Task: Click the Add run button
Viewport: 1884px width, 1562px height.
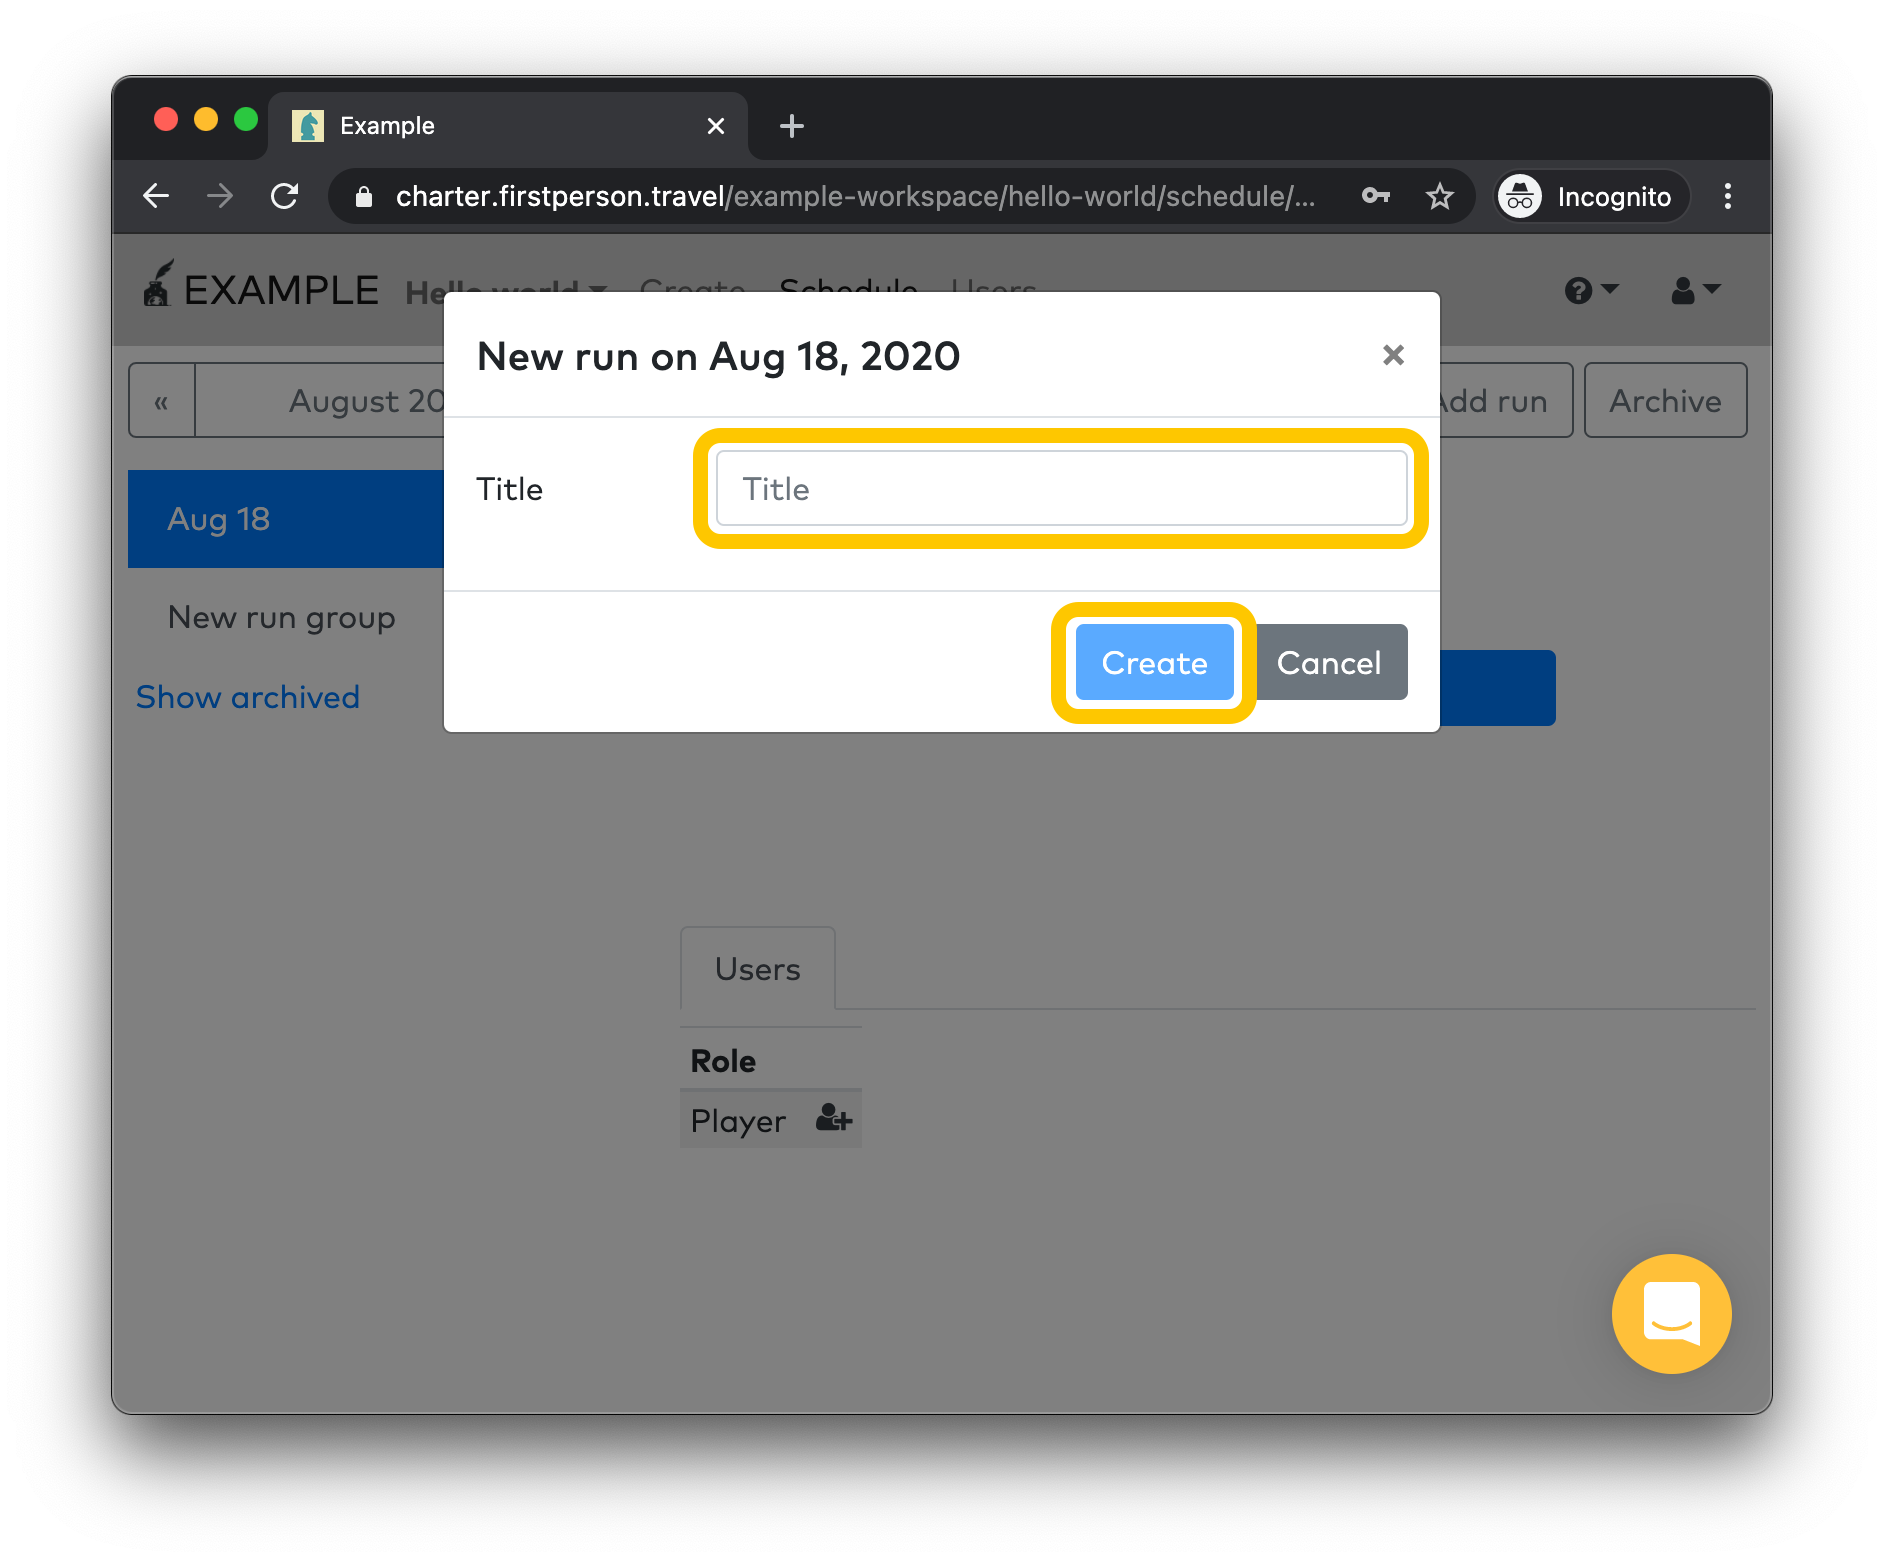Action: pos(1505,400)
